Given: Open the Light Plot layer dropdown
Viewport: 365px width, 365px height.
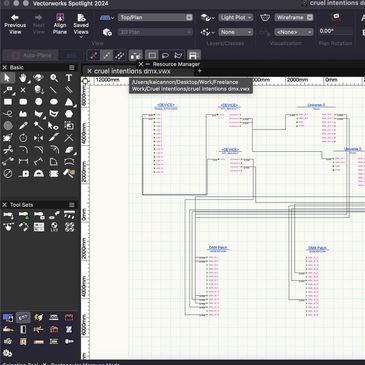Looking at the screenshot, I should (x=236, y=17).
